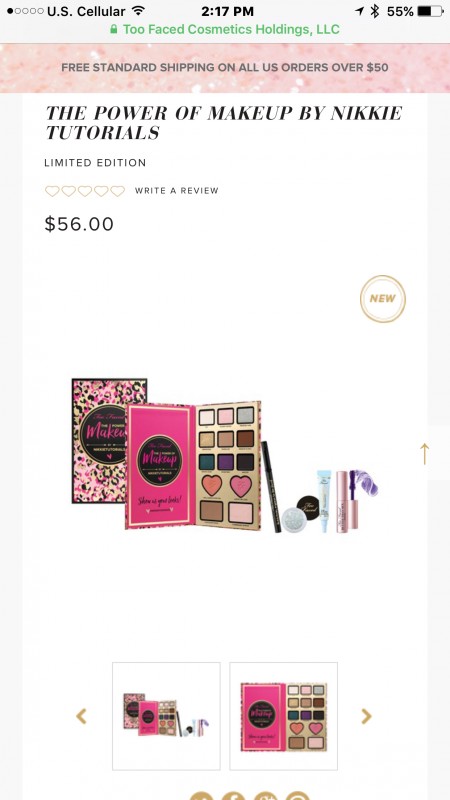The image size is (450, 800).
Task: Tap the gold NEW badge
Action: (x=383, y=299)
